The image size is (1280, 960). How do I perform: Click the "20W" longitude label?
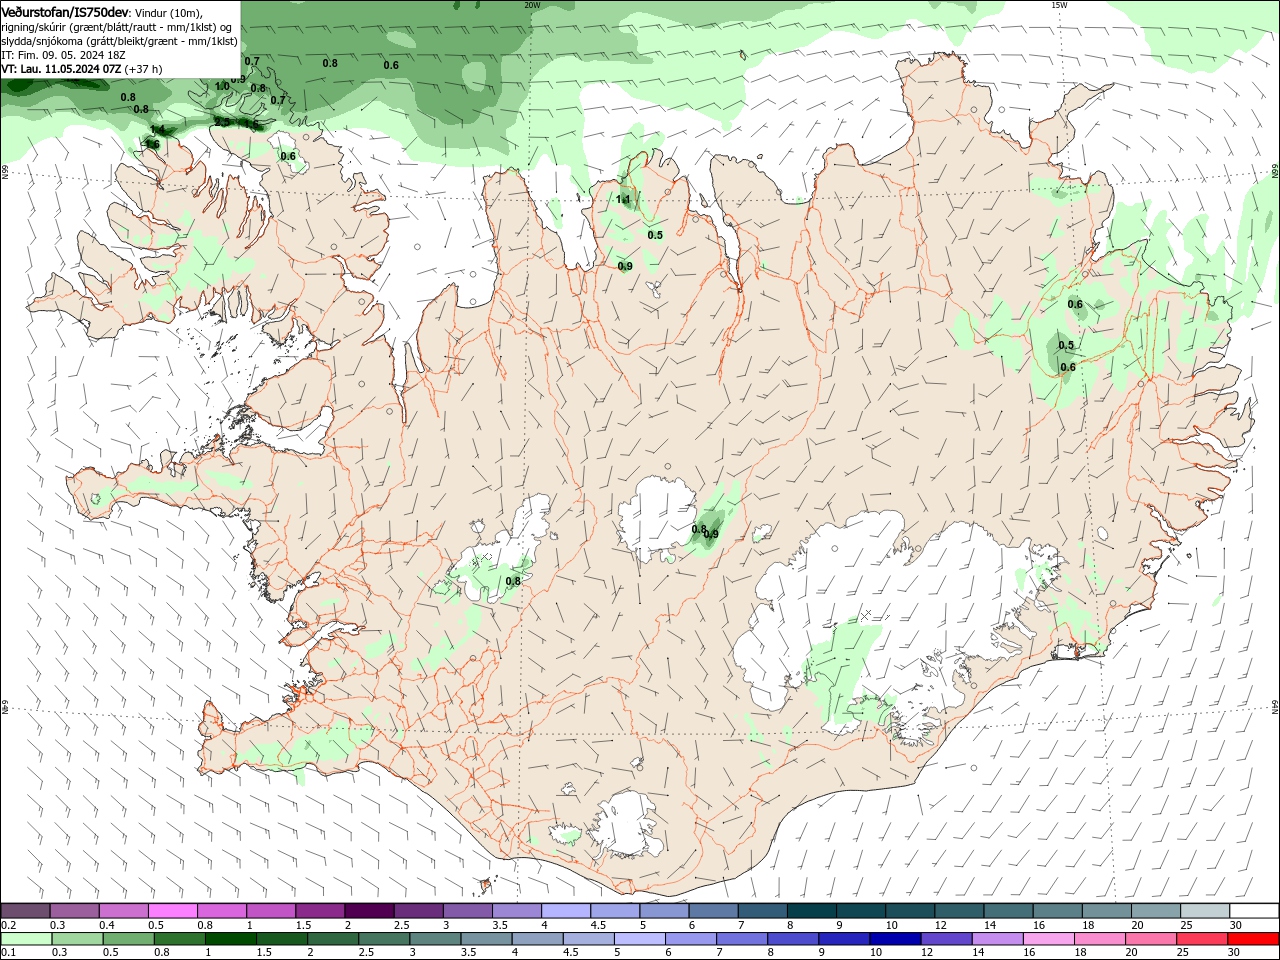point(532,5)
